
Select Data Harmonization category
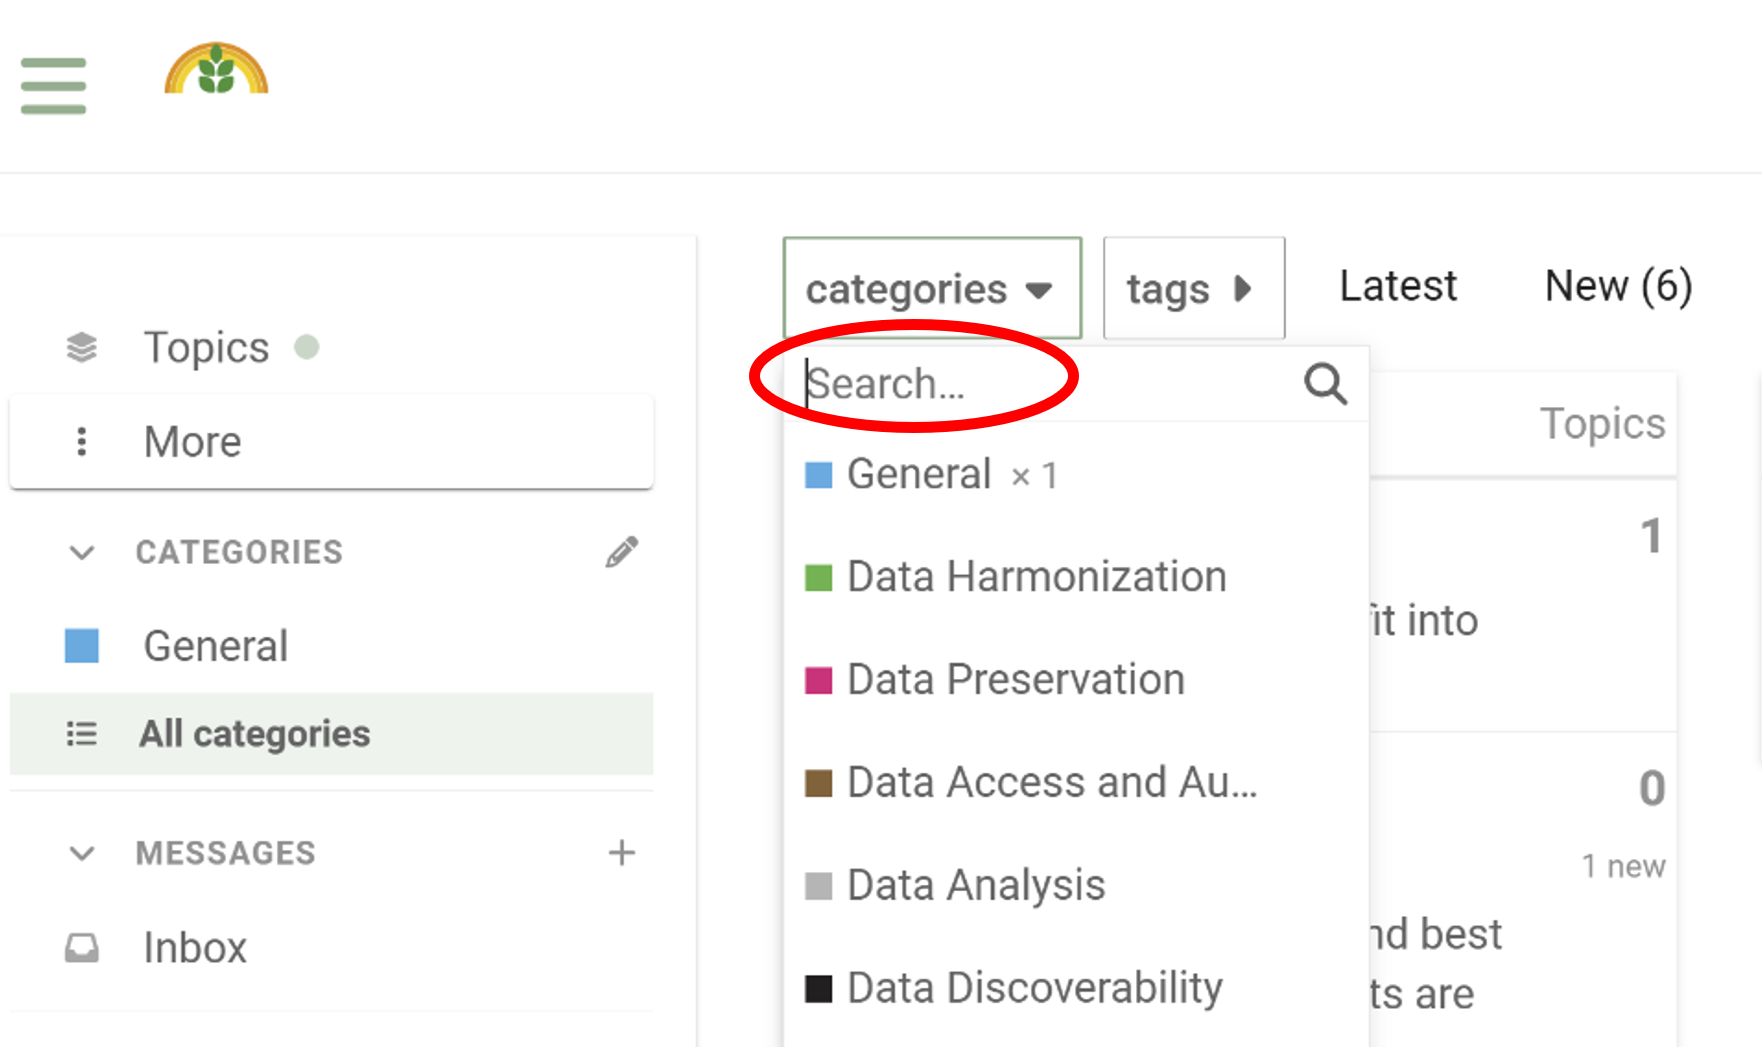[x=1076, y=577]
